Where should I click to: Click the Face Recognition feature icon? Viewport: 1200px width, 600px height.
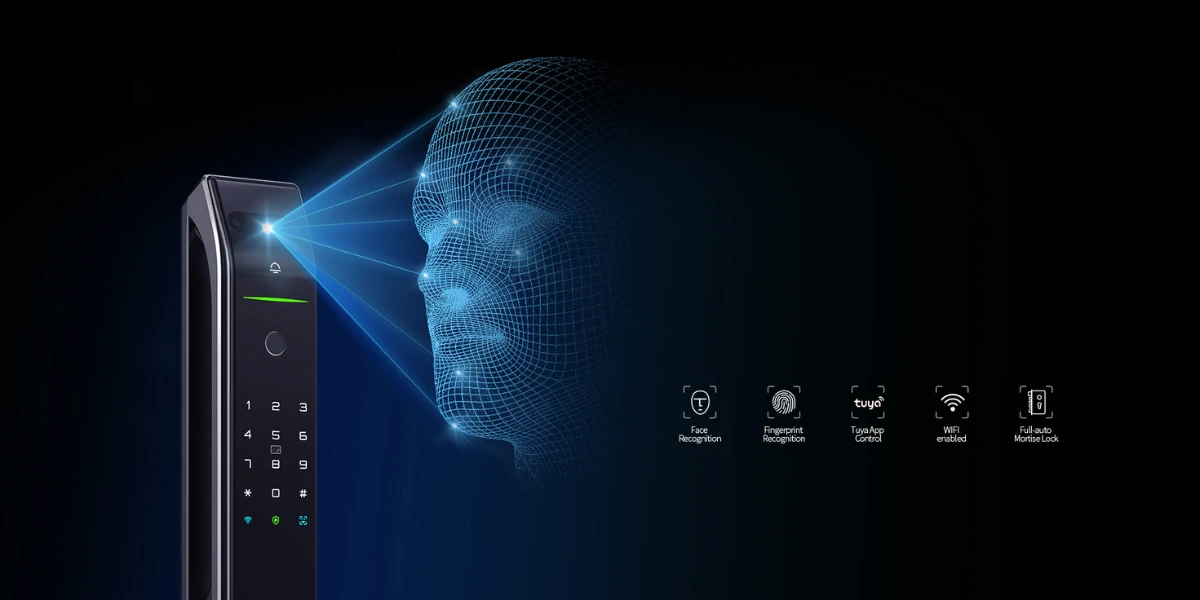(x=700, y=402)
